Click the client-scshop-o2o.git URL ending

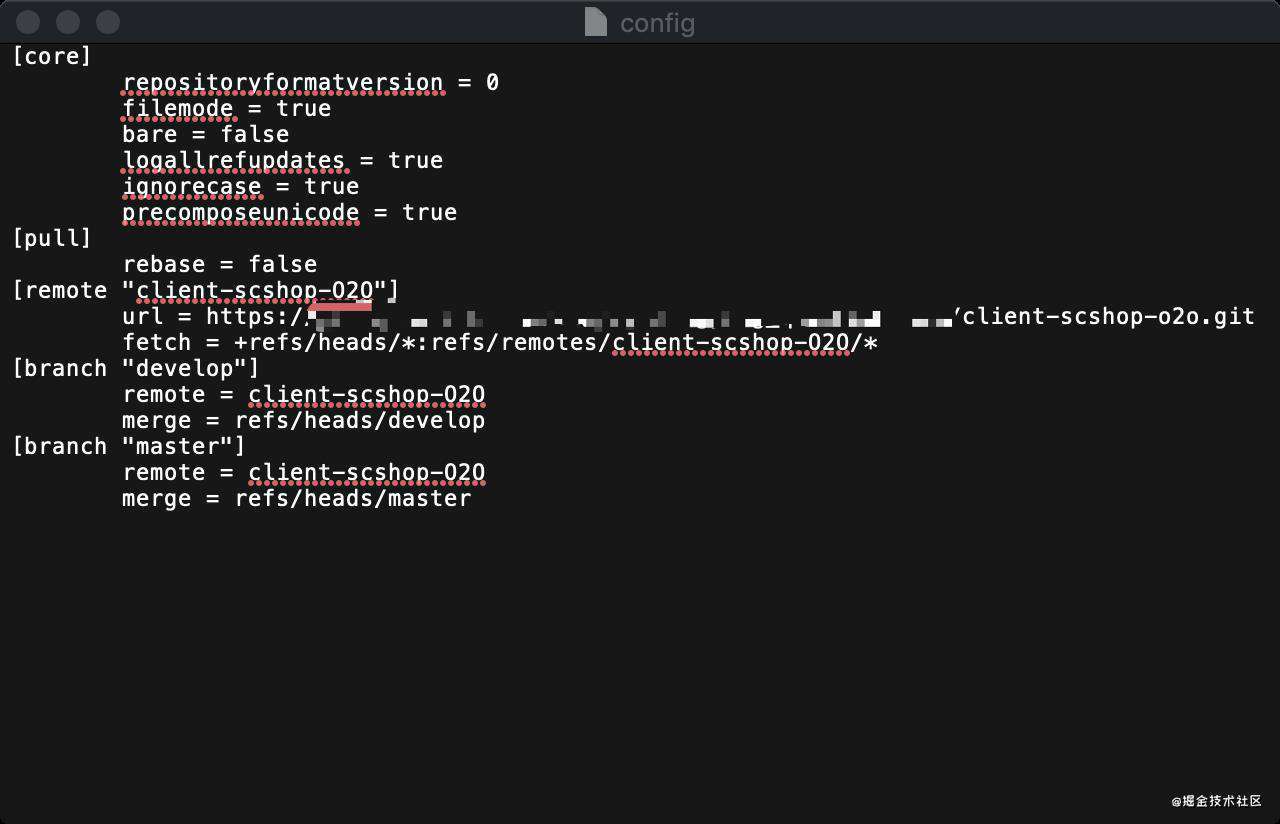coord(1105,316)
